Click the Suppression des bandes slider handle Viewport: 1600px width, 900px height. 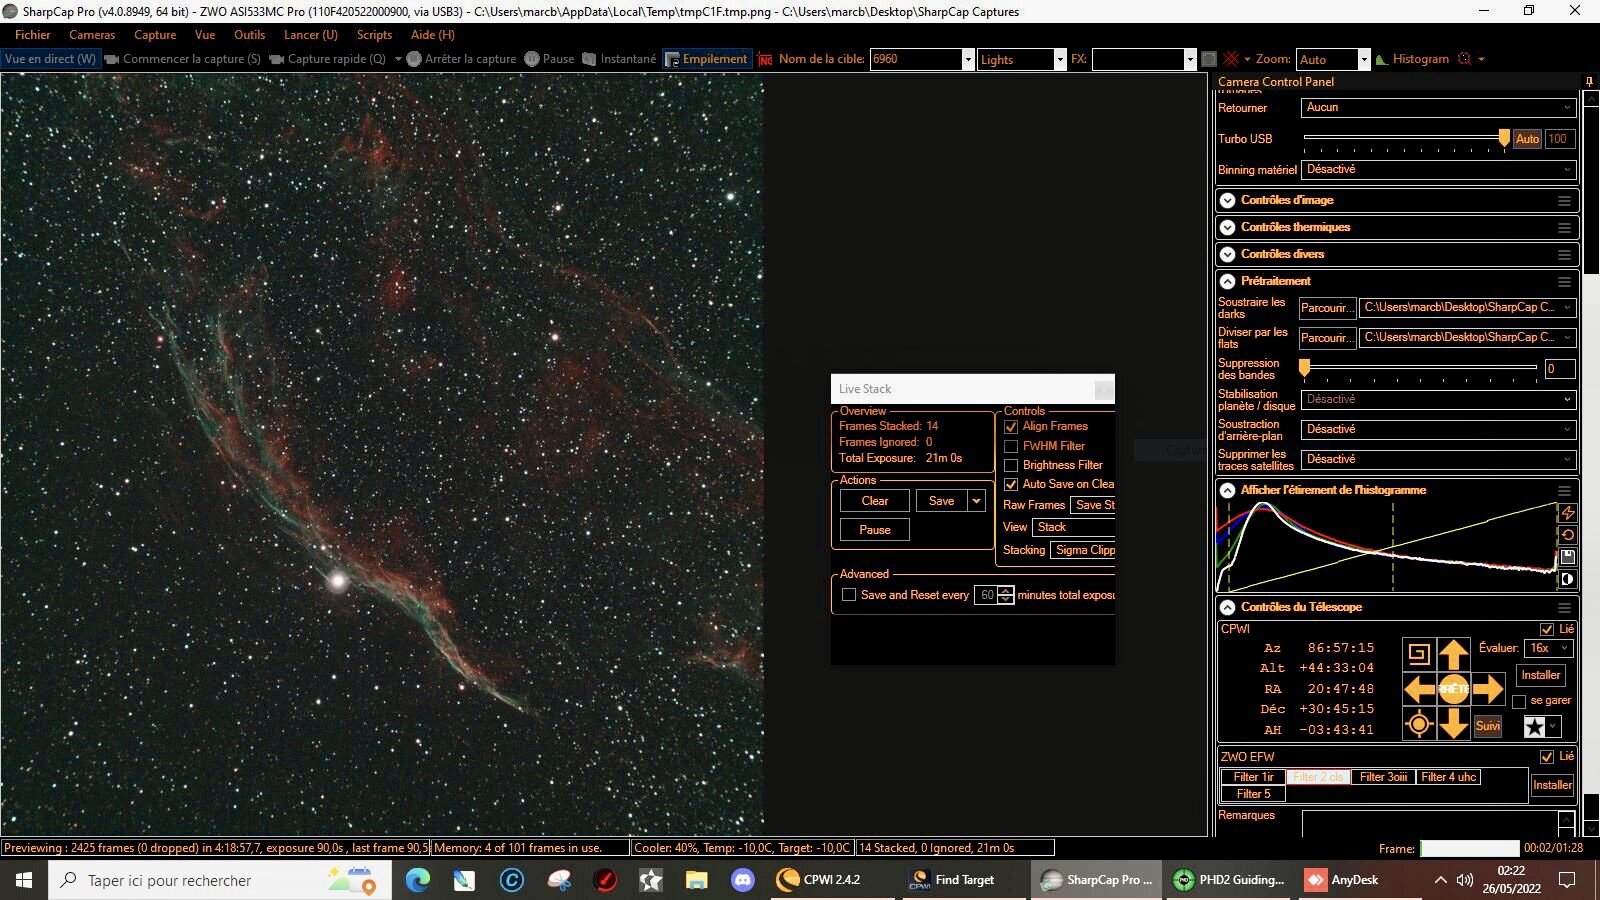pos(1304,368)
